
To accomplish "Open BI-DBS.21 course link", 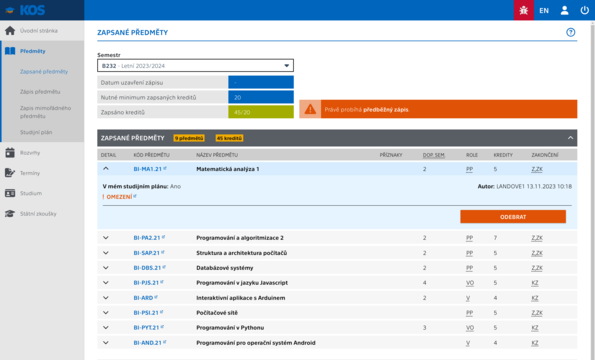I will point(150,268).
